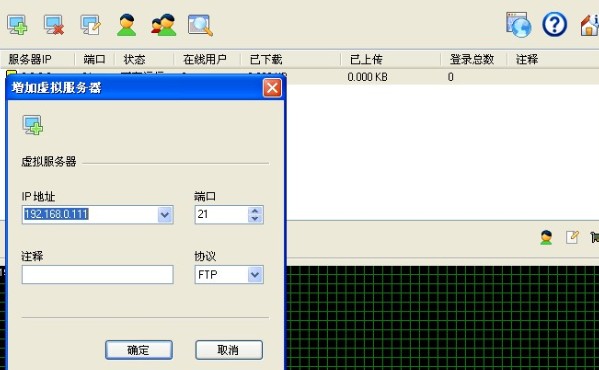The width and height of the screenshot is (599, 370).
Task: Click the add virtual server toolbar icon
Action: (x=17, y=25)
